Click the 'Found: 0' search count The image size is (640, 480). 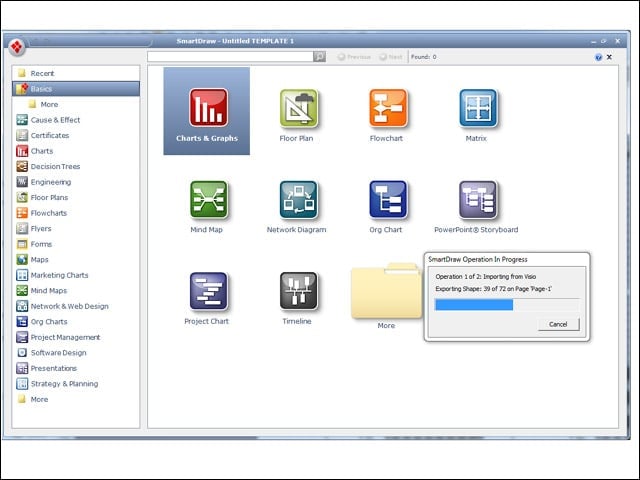(x=424, y=57)
